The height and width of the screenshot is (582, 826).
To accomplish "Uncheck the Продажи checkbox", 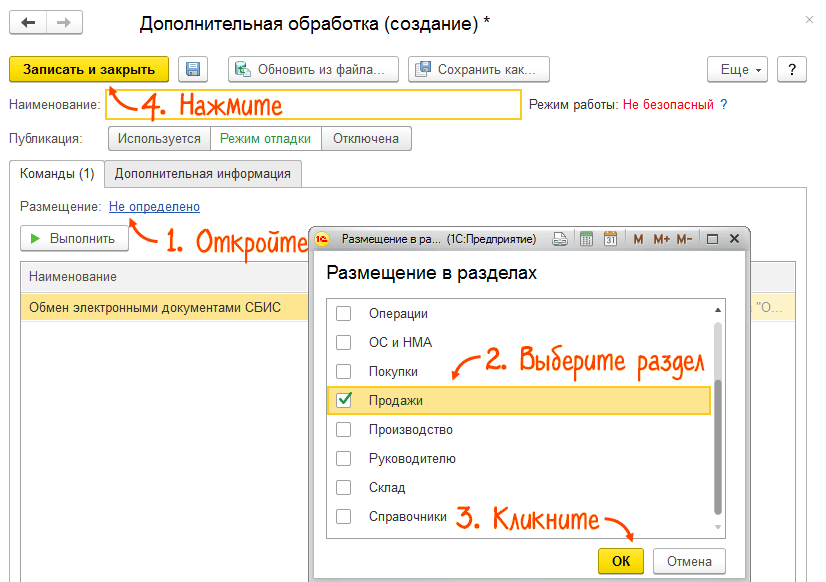I will coord(344,400).
